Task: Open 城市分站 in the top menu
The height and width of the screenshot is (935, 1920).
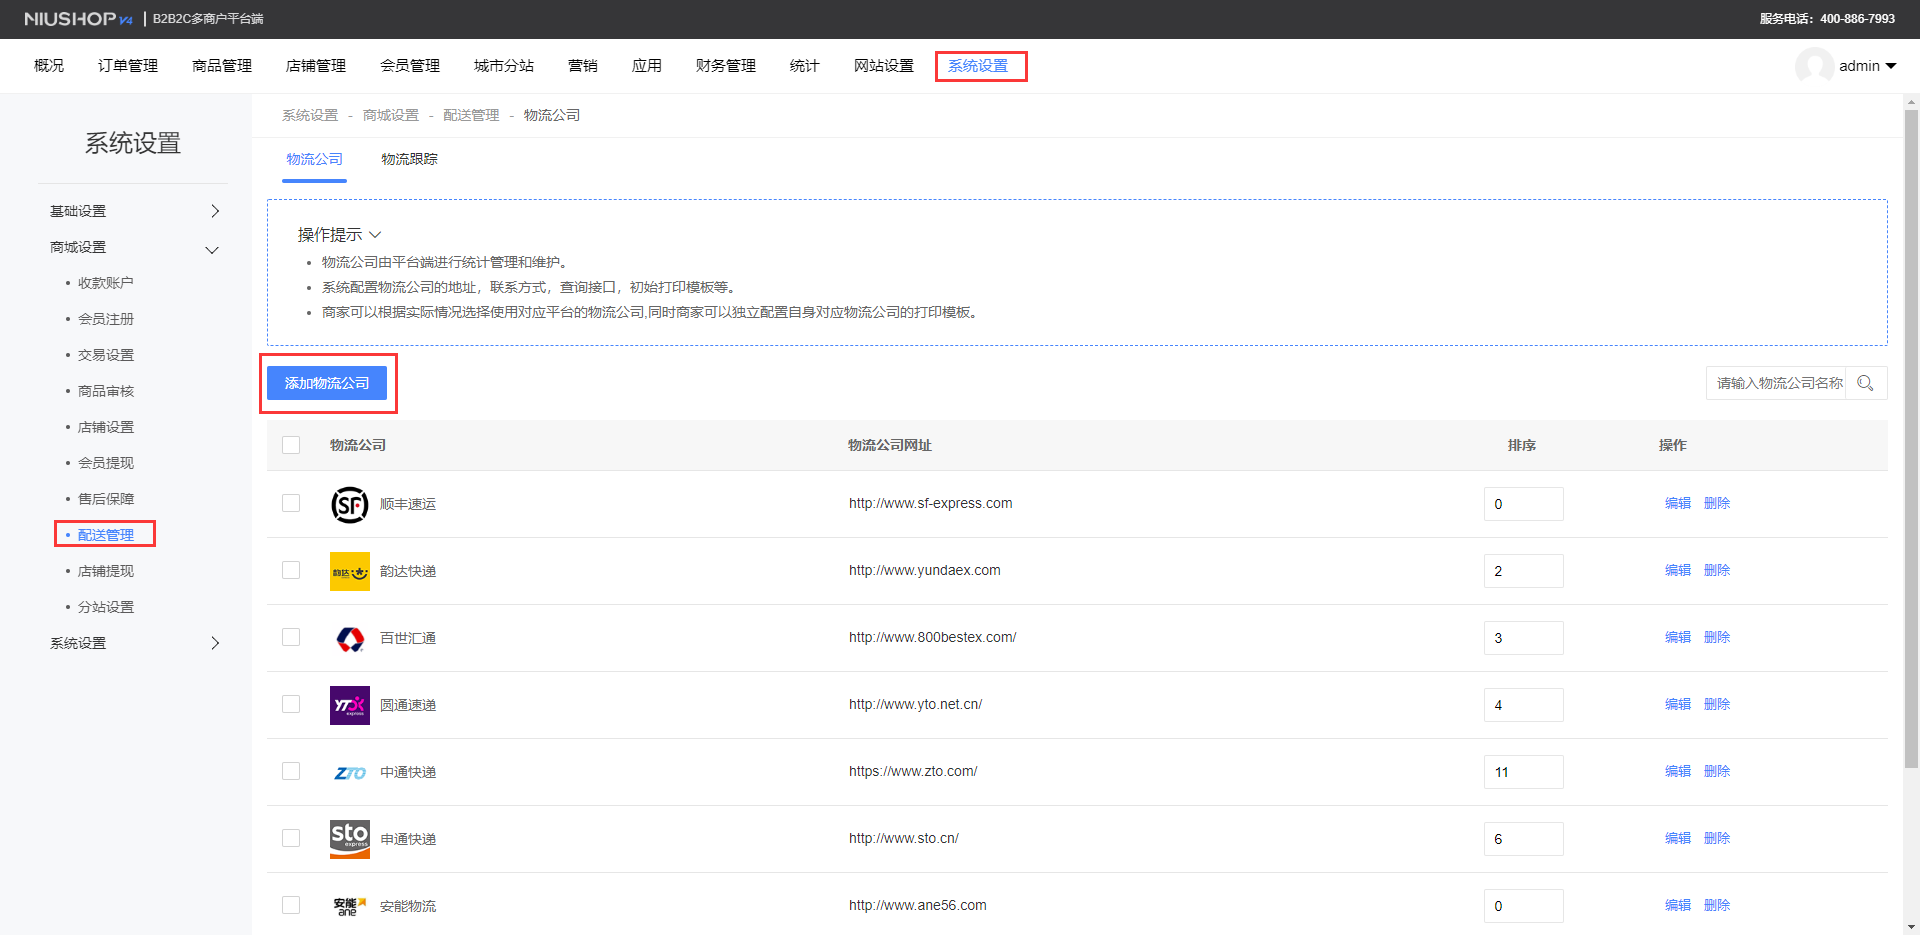Action: (x=504, y=66)
